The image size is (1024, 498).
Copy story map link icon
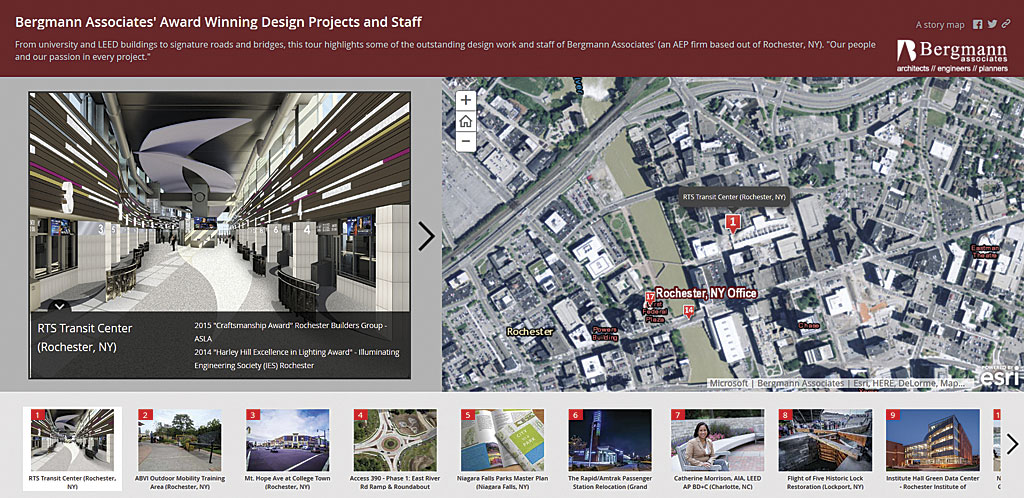tap(1006, 24)
